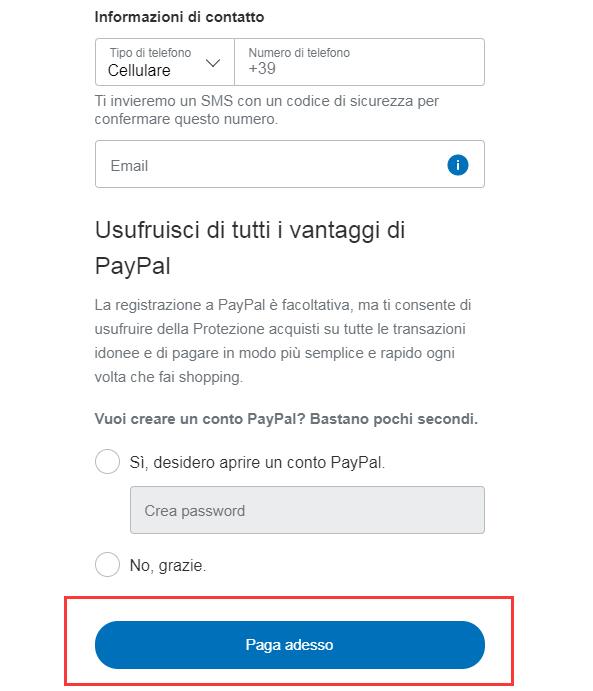The height and width of the screenshot is (691, 593).
Task: Click the 'No, grazie.' label text
Action: coord(168,565)
